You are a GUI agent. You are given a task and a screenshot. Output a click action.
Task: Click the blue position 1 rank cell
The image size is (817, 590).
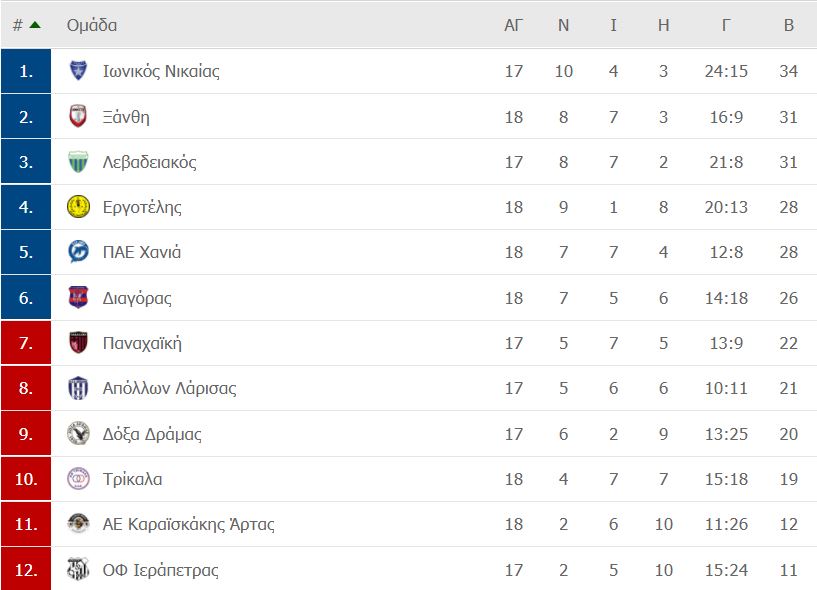[x=26, y=71]
